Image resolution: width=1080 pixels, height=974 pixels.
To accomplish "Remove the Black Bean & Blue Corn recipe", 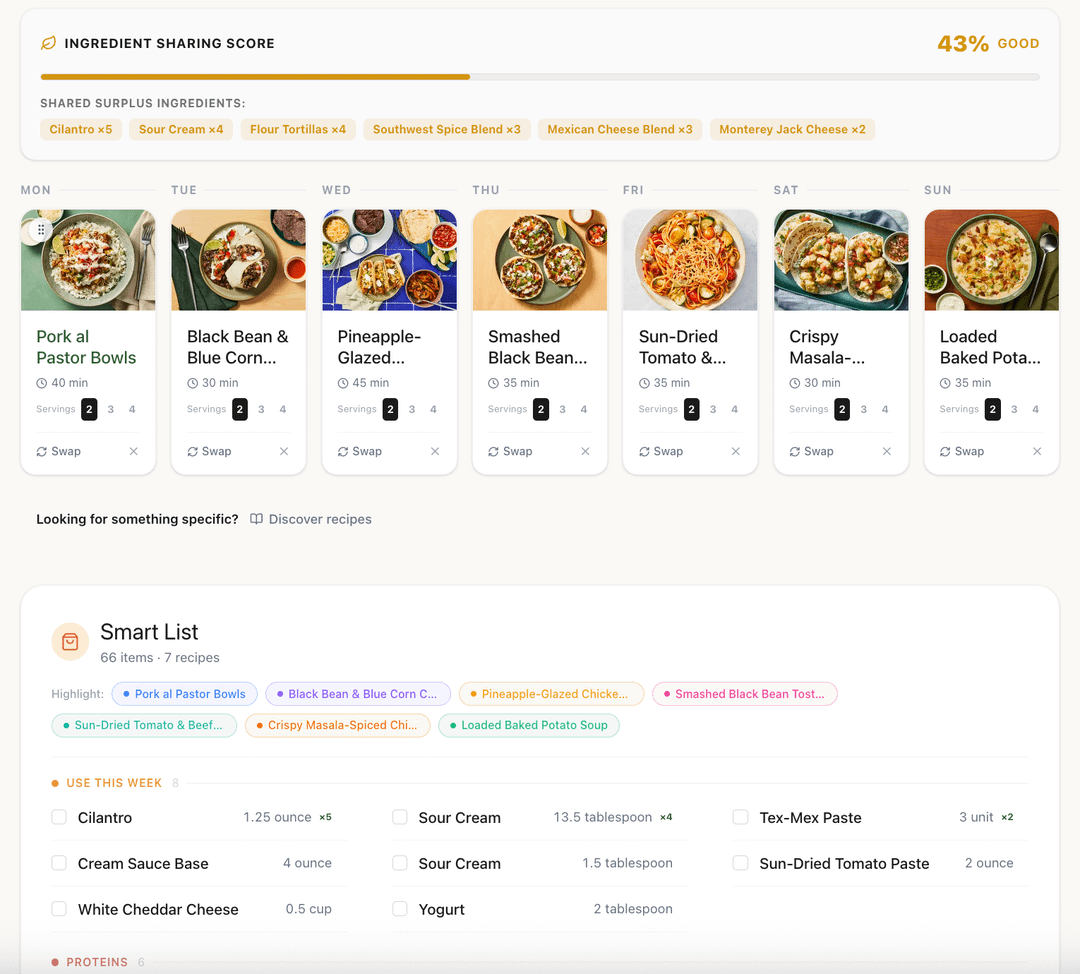I will [x=284, y=452].
